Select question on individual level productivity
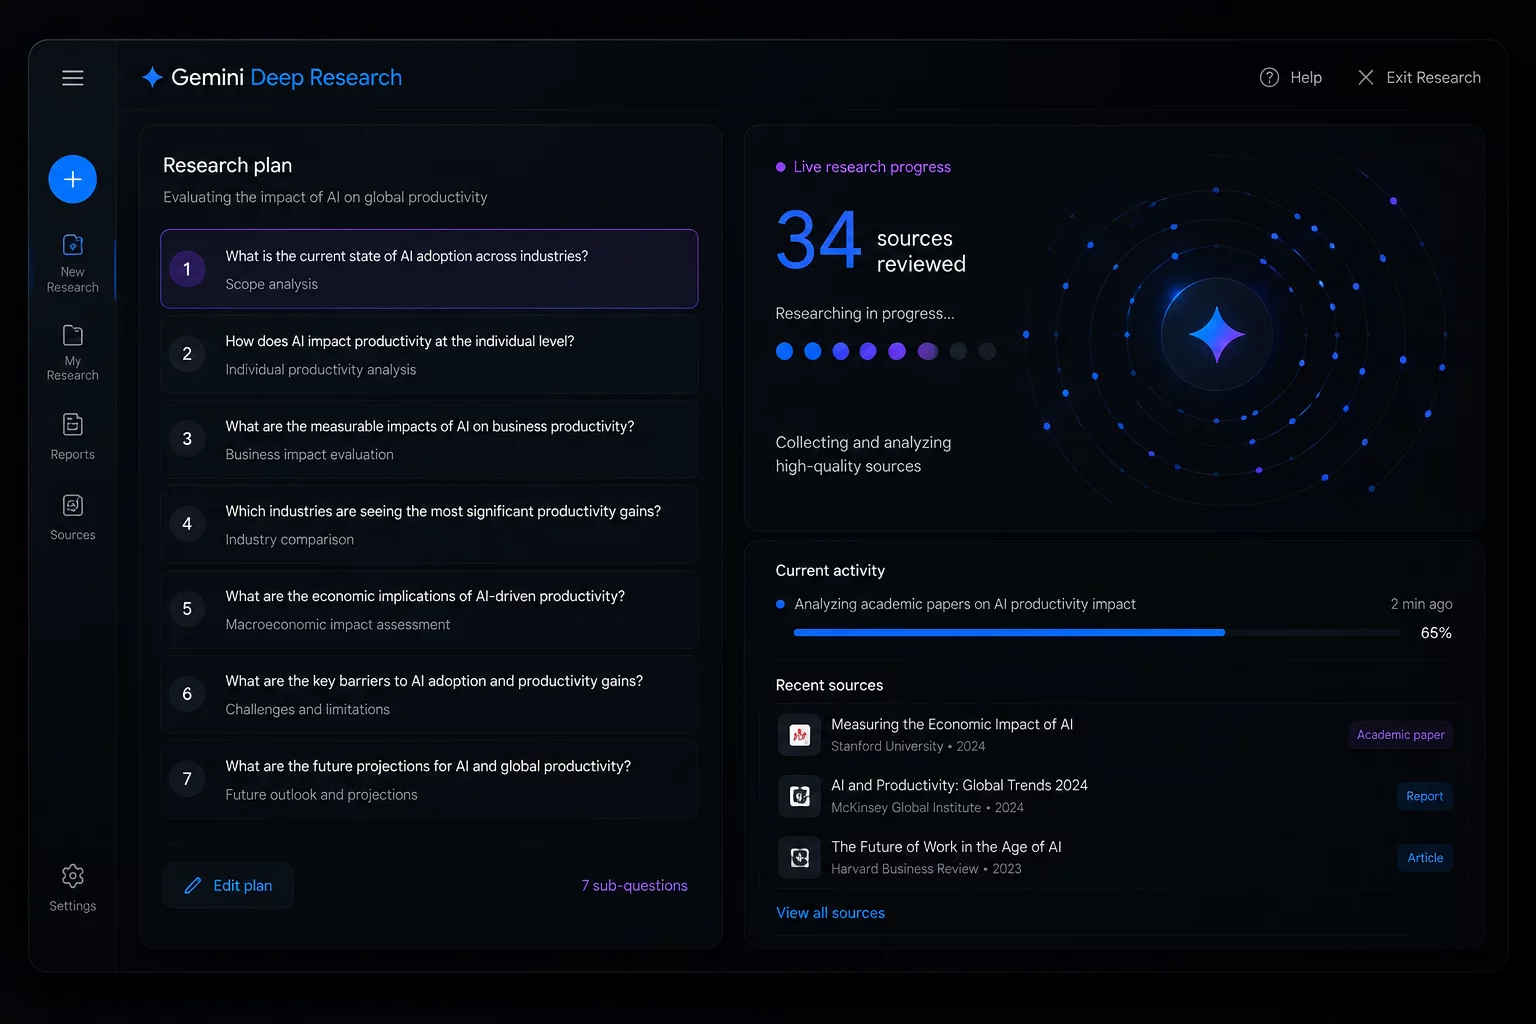 tap(429, 354)
